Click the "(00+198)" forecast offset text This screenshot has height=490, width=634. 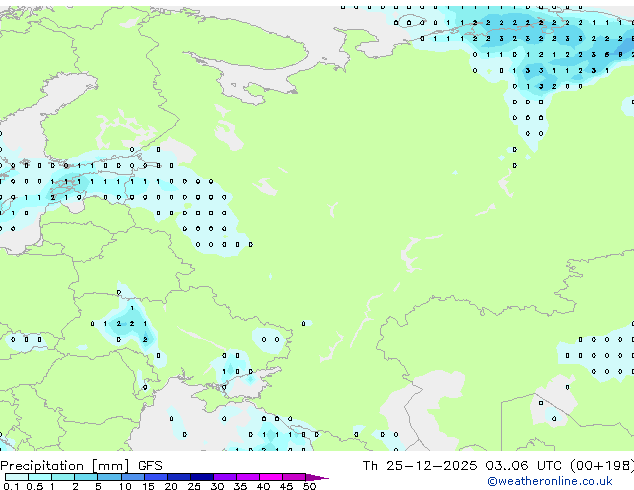click(602, 466)
